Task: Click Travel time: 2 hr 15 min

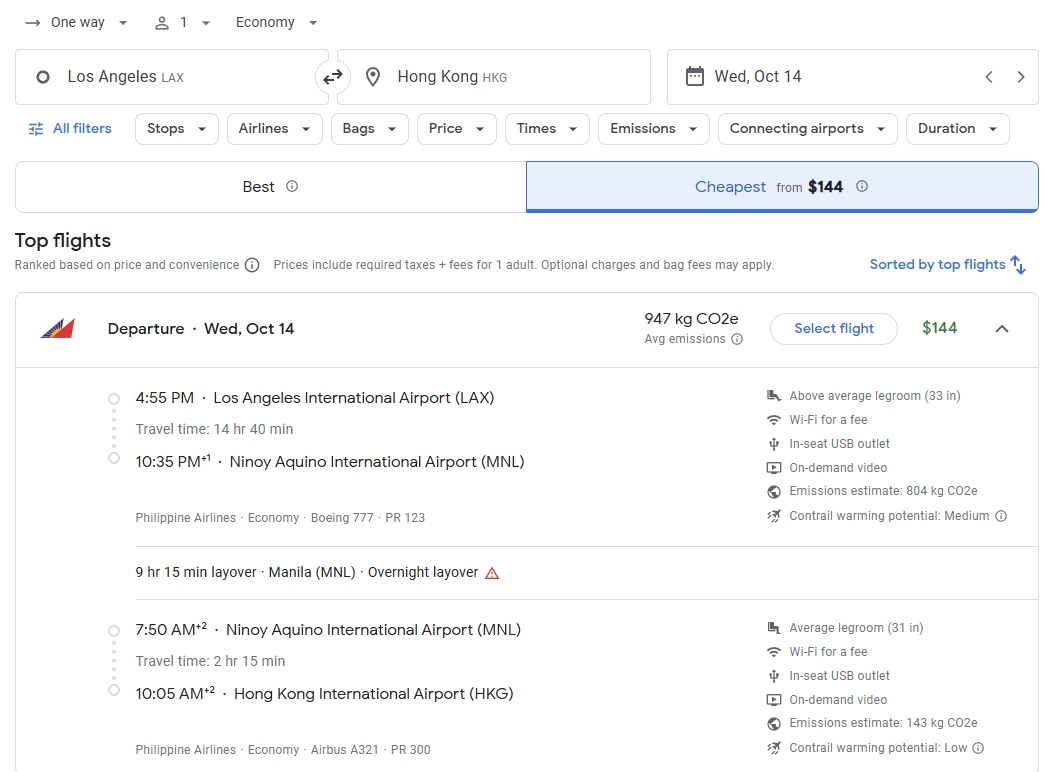Action: [x=210, y=661]
